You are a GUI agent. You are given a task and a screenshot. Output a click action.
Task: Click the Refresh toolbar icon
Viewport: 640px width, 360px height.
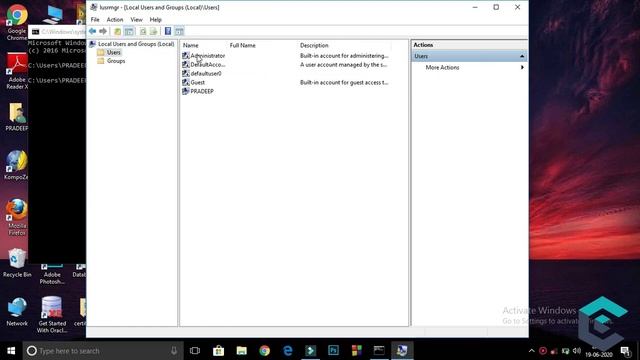143,31
